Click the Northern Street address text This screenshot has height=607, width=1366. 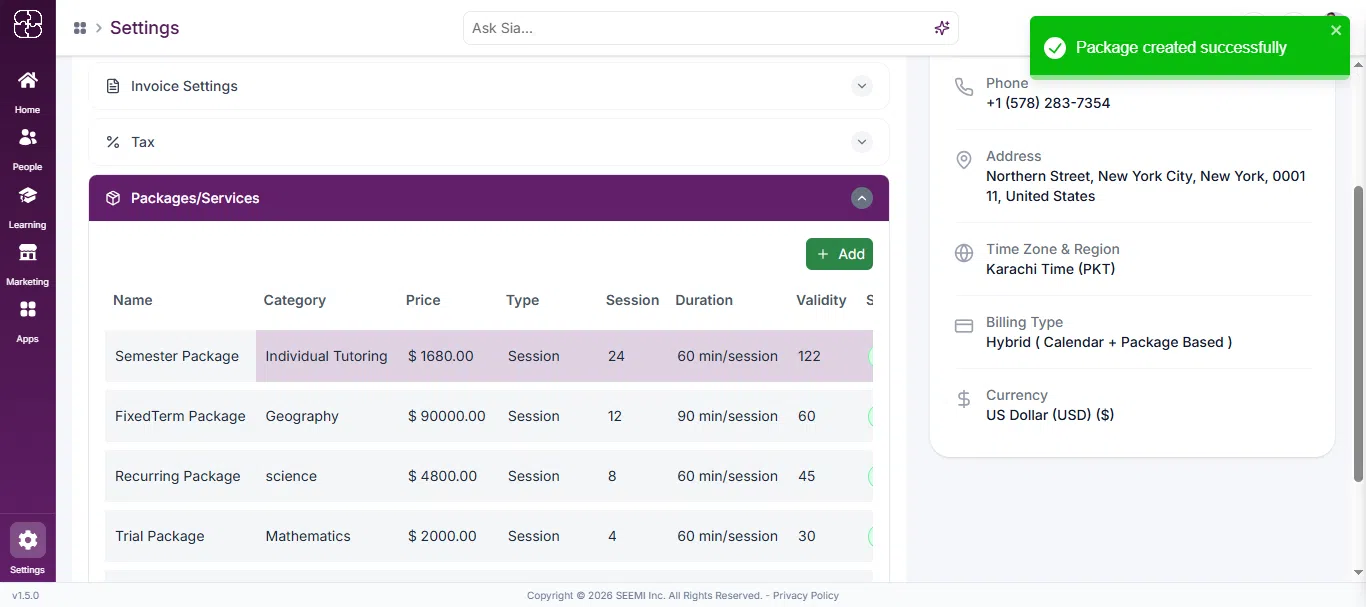coord(1146,186)
